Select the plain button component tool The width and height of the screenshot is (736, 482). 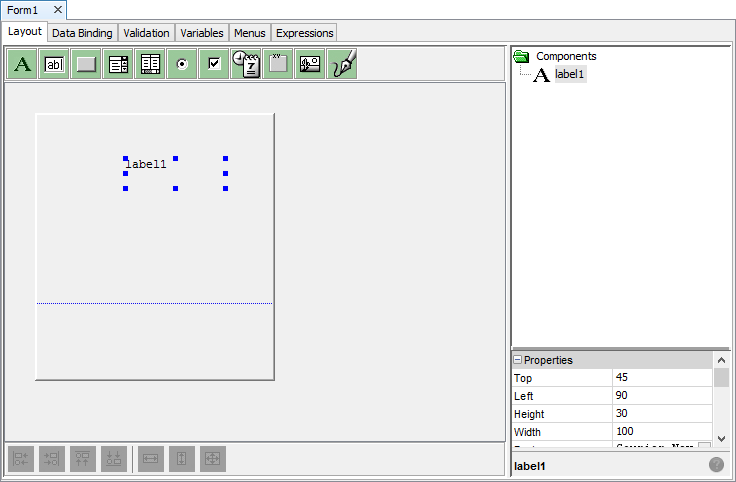click(87, 64)
